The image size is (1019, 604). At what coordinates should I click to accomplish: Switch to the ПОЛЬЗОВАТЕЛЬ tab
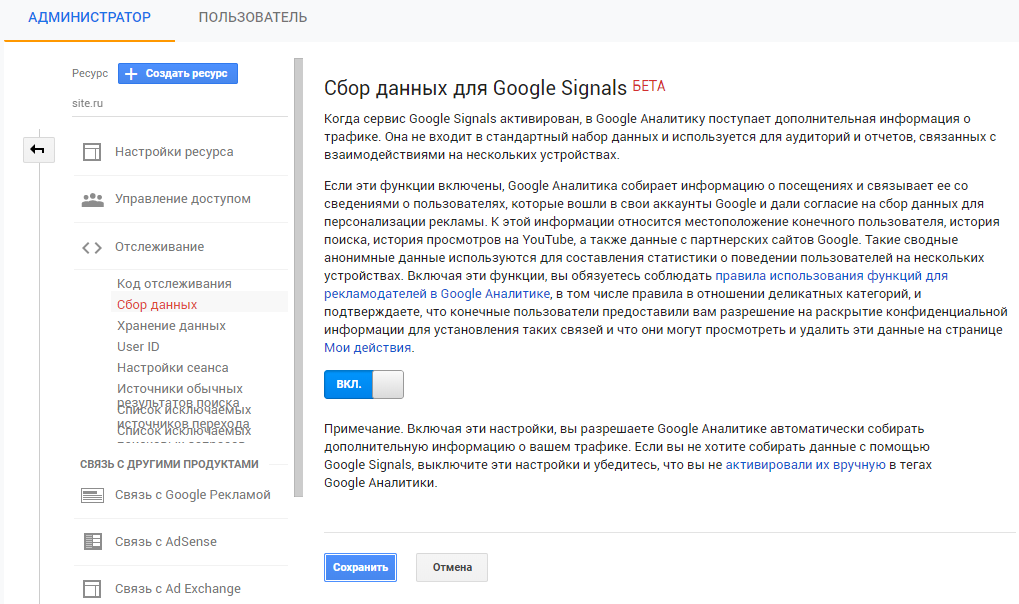tap(253, 18)
